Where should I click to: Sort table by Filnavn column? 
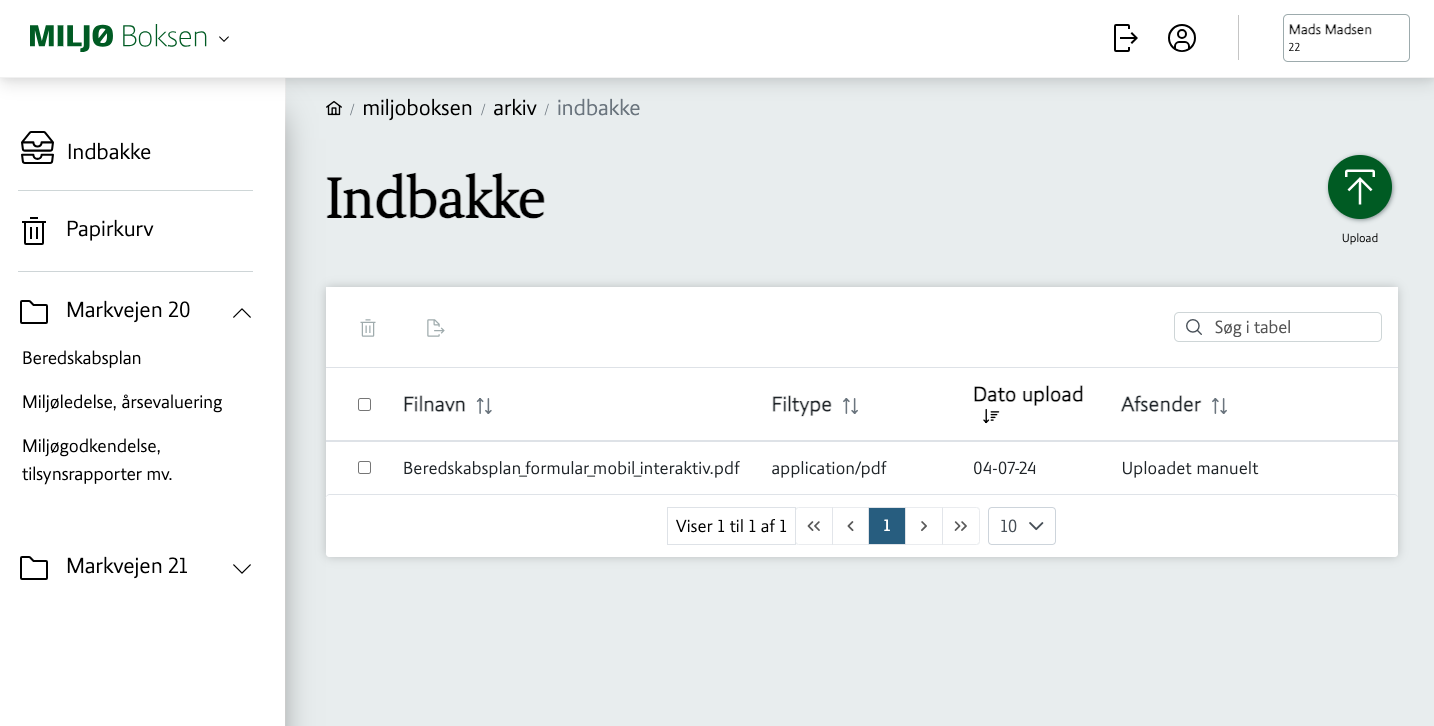(x=484, y=405)
